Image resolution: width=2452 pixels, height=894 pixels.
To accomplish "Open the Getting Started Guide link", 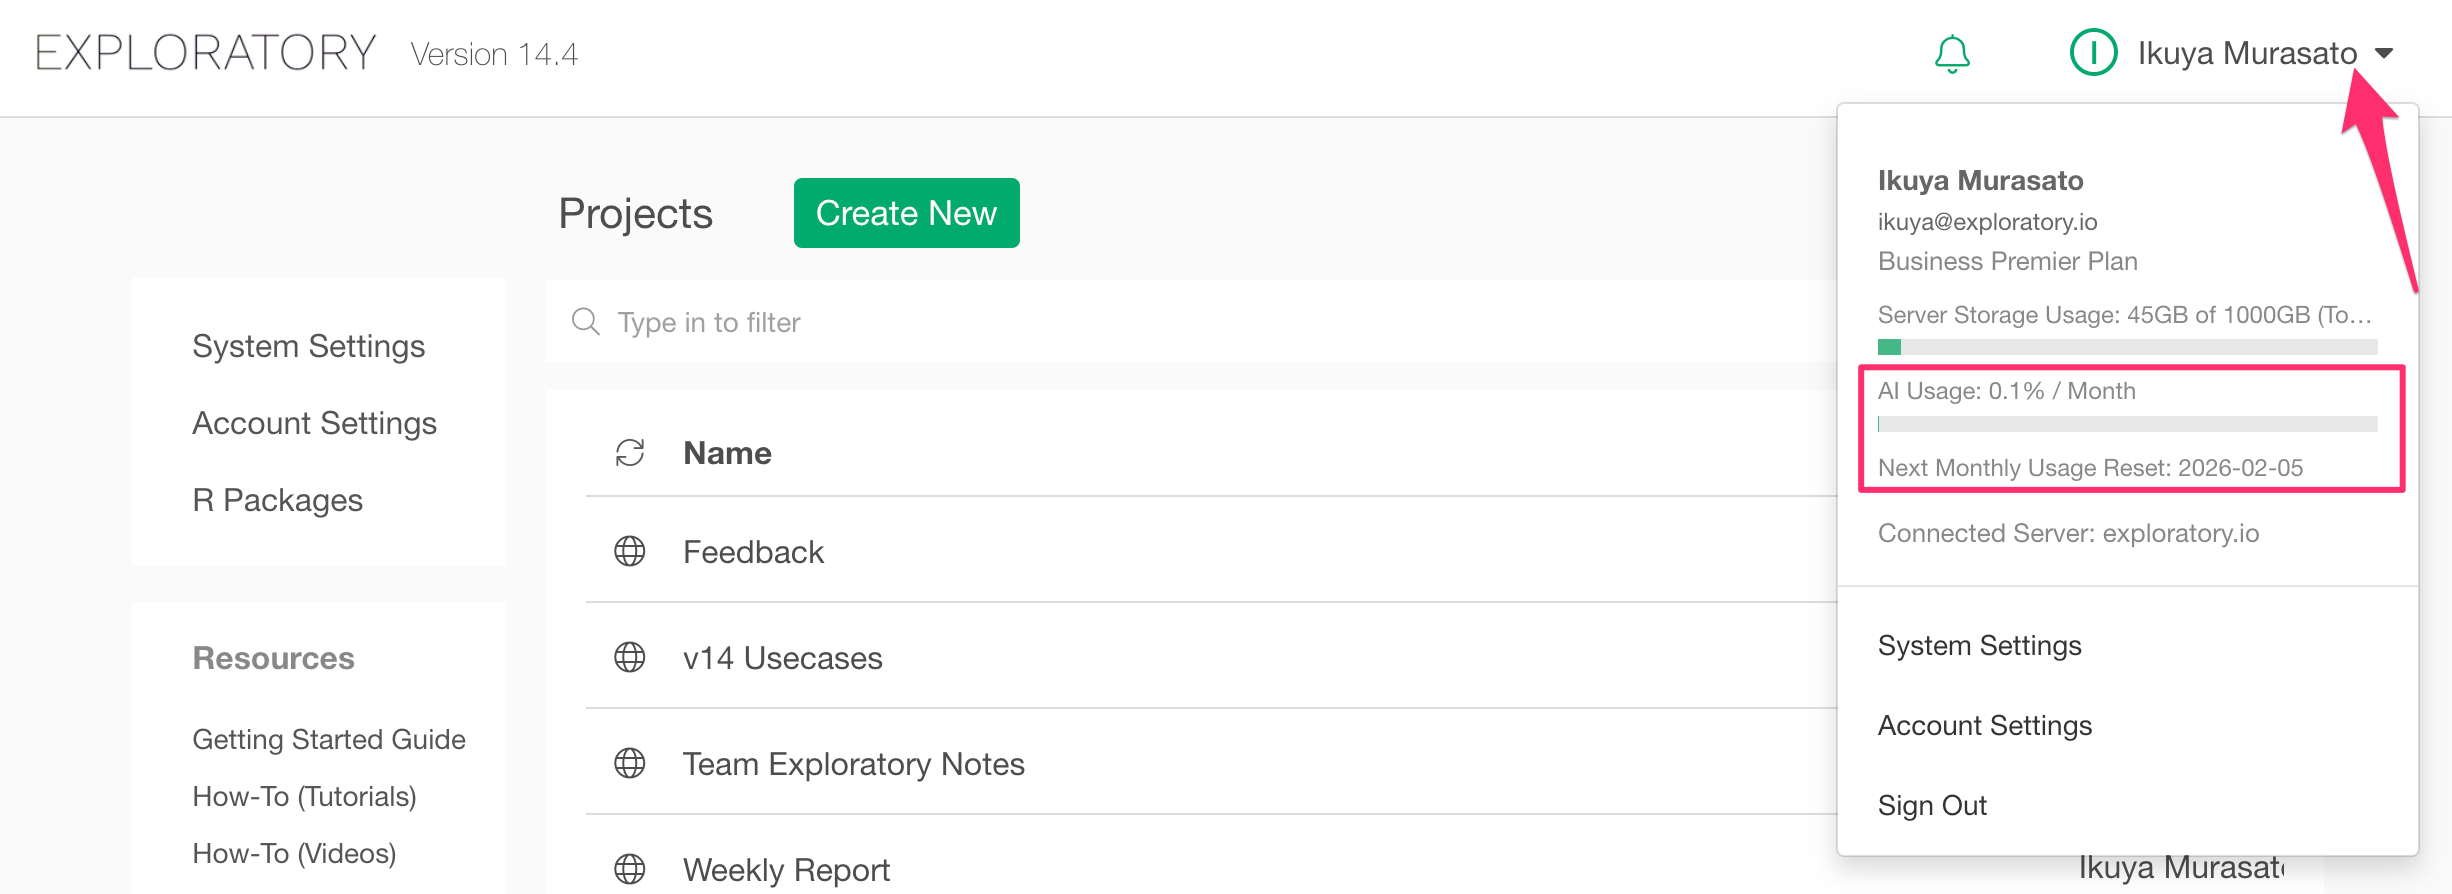I will pyautogui.click(x=328, y=739).
